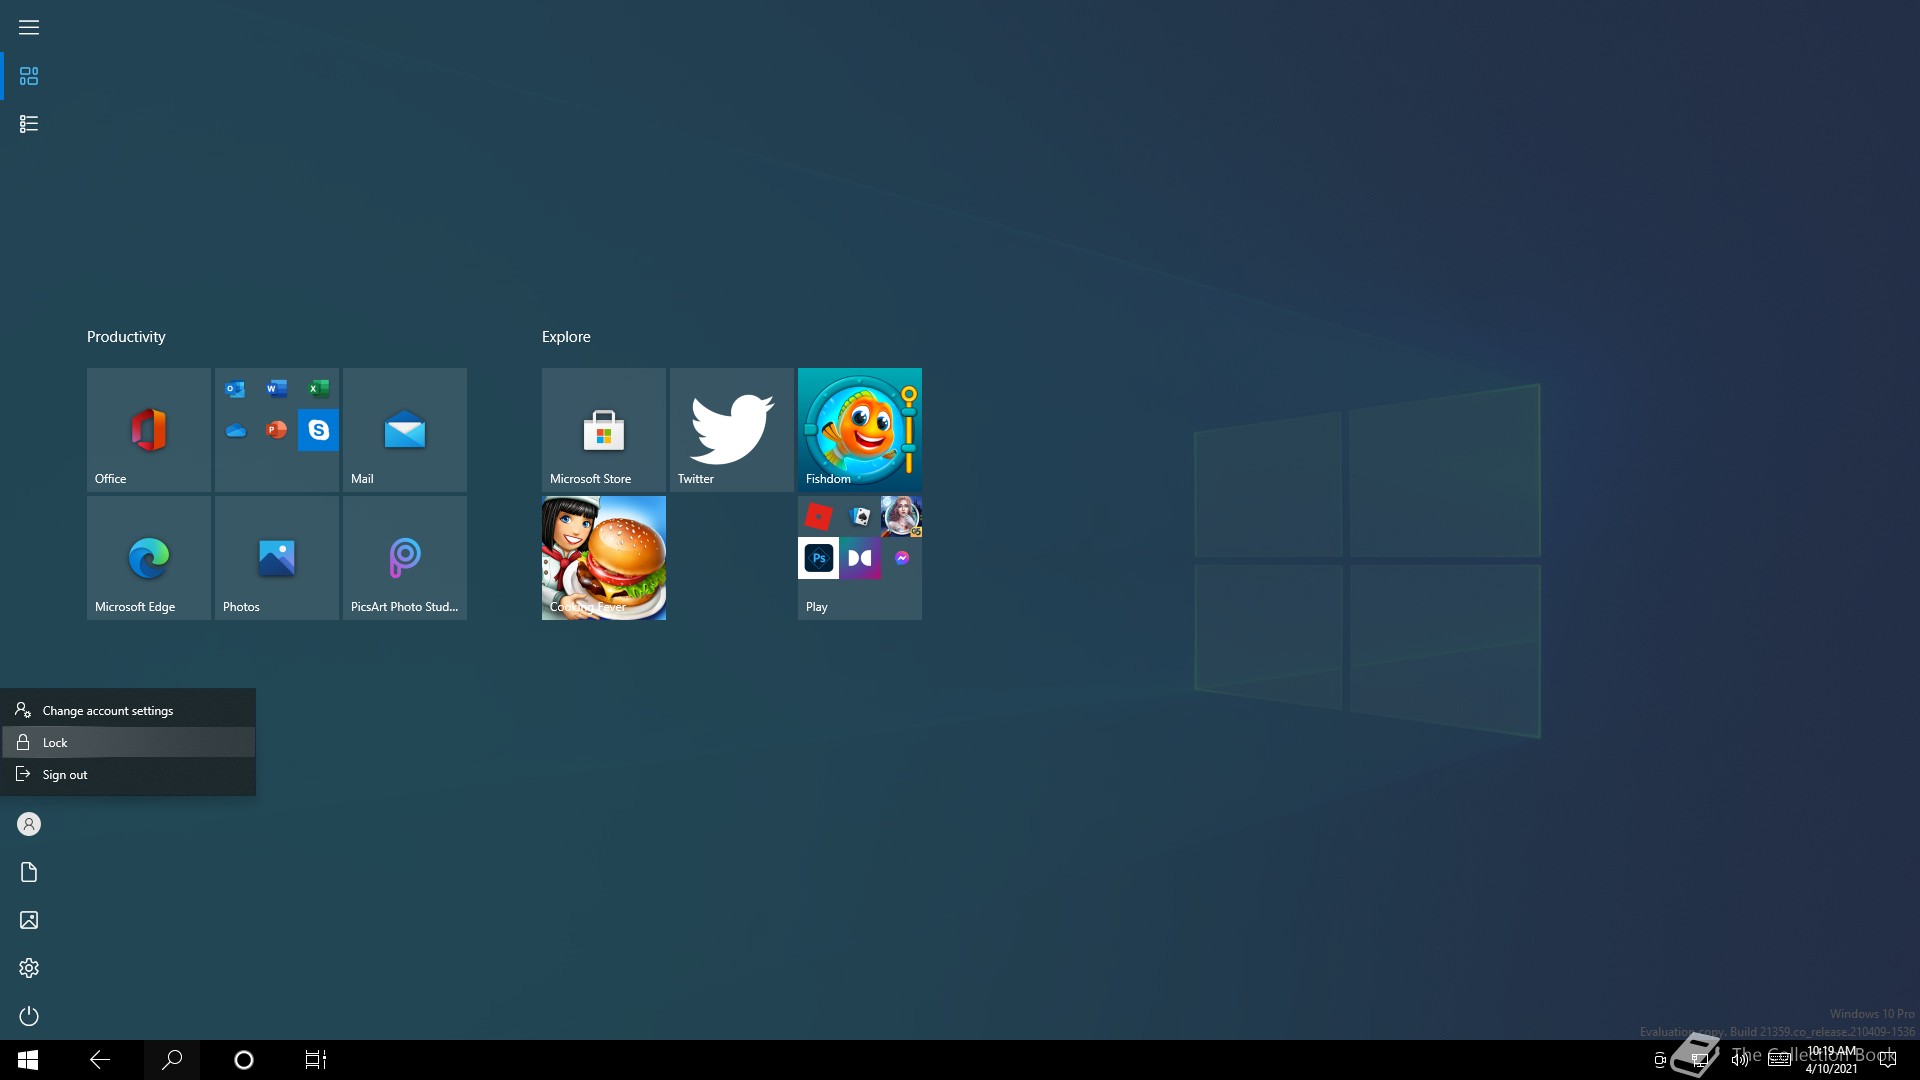Viewport: 1920px width, 1080px height.
Task: Click the Productivity group header
Action: click(126, 337)
